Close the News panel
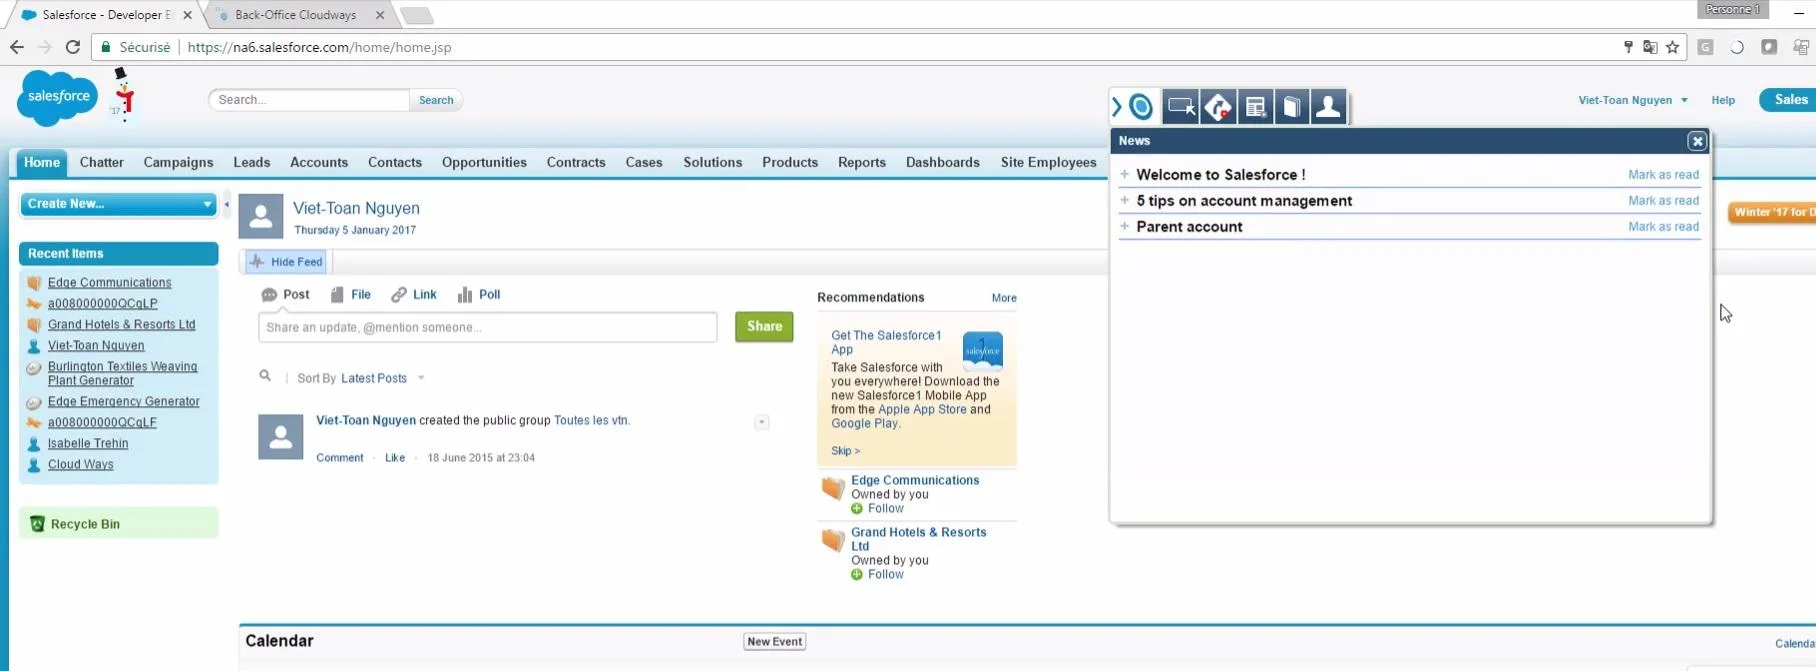Screen dimensions: 1816x671 click(1697, 141)
